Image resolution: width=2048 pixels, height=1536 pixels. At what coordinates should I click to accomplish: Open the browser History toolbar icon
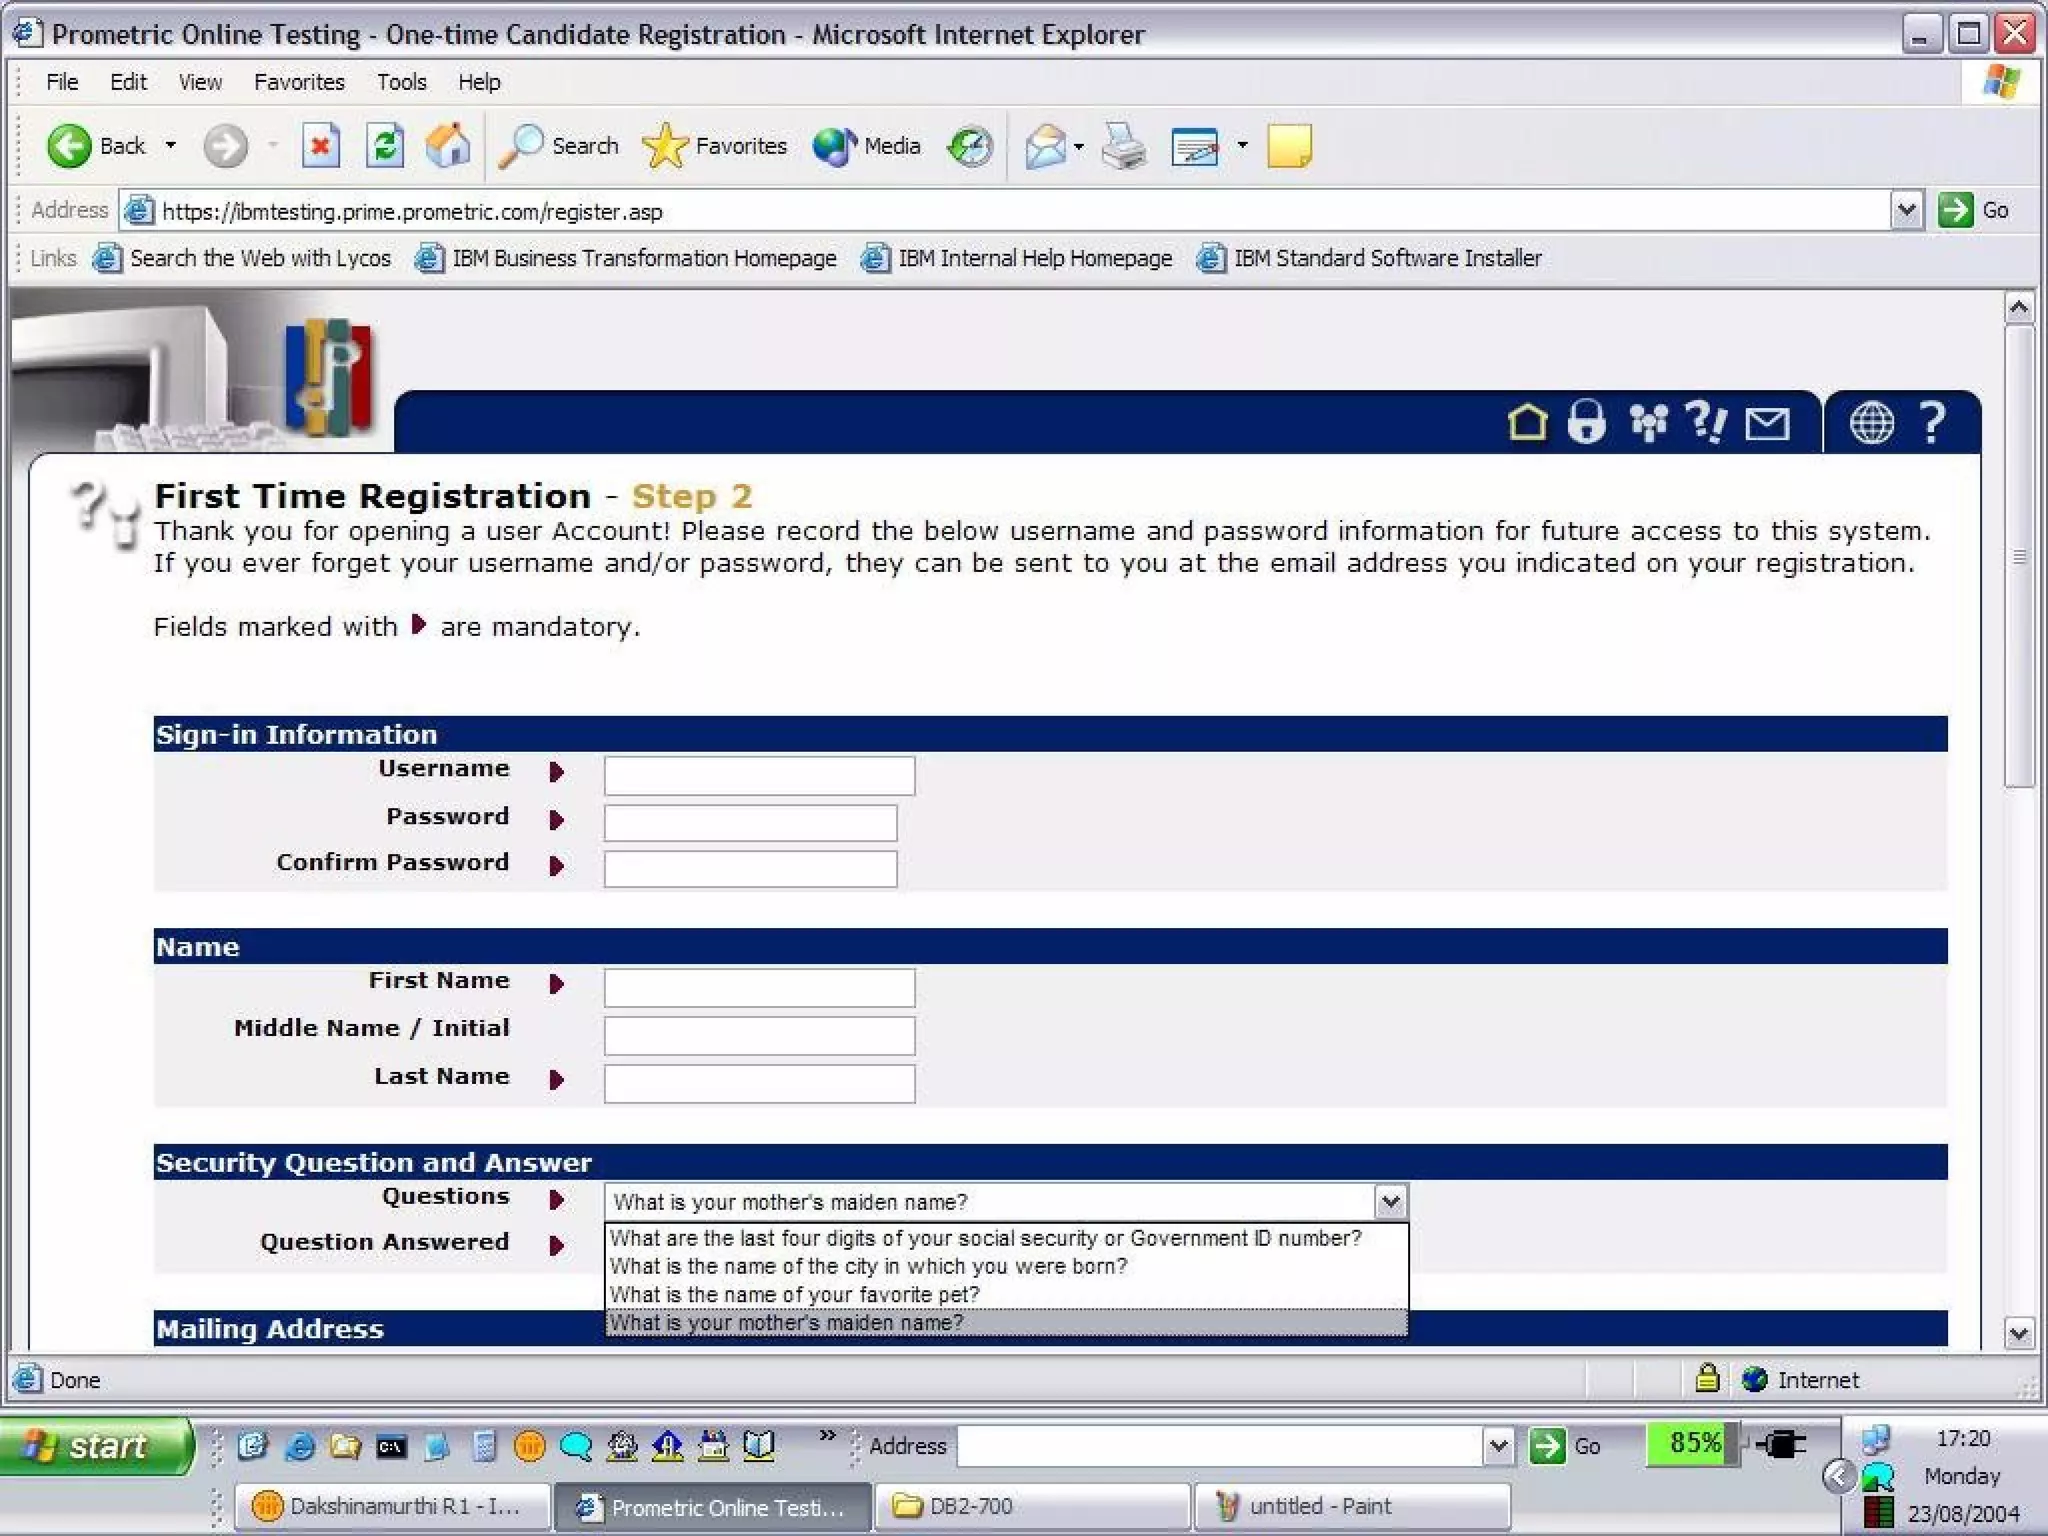tap(969, 147)
